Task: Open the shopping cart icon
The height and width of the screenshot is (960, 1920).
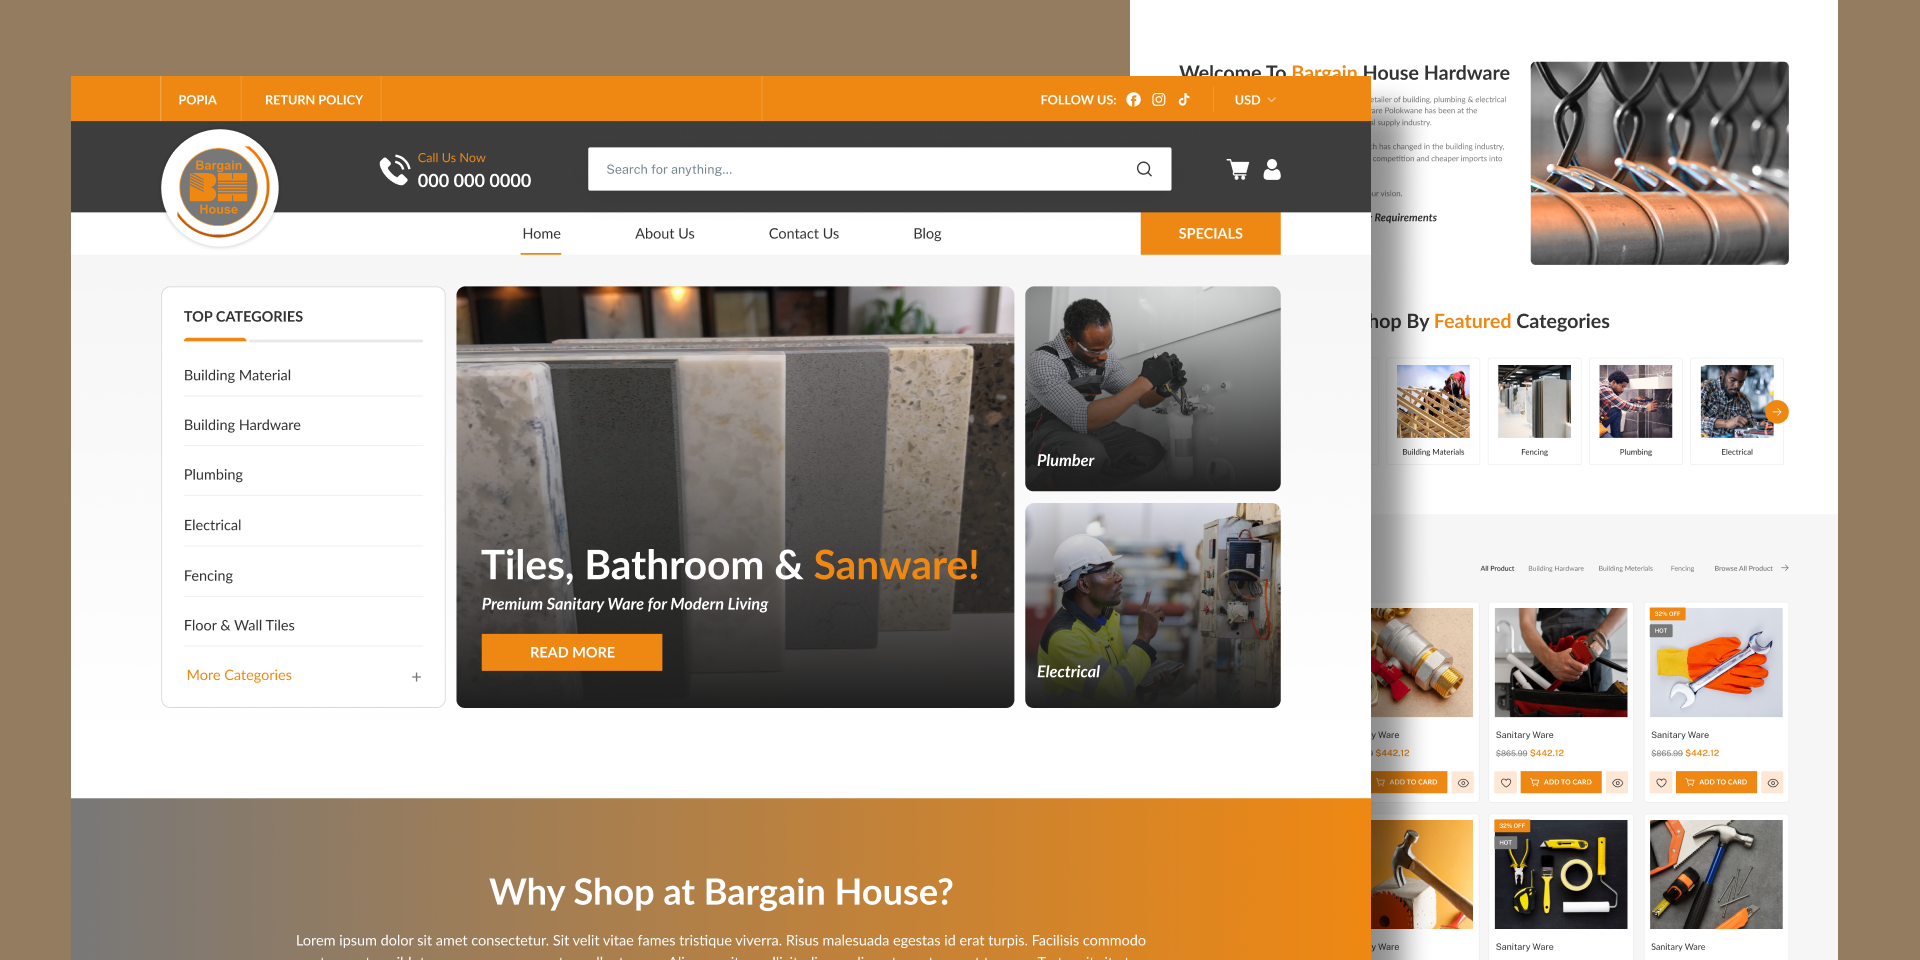Action: 1238,170
